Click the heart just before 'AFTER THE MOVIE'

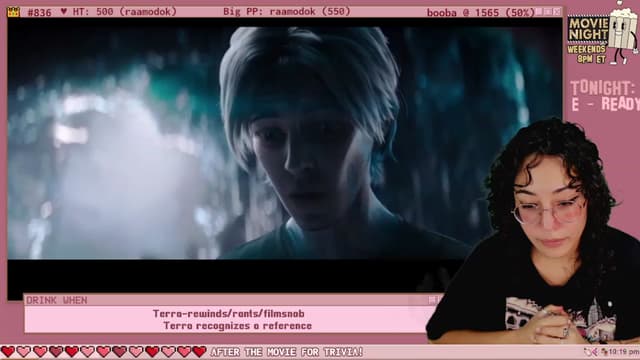[199, 351]
